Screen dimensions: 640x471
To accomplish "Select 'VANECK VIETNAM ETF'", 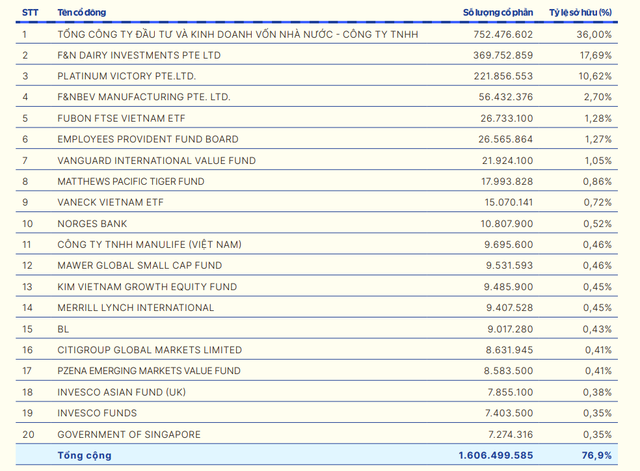I will 110,202.
